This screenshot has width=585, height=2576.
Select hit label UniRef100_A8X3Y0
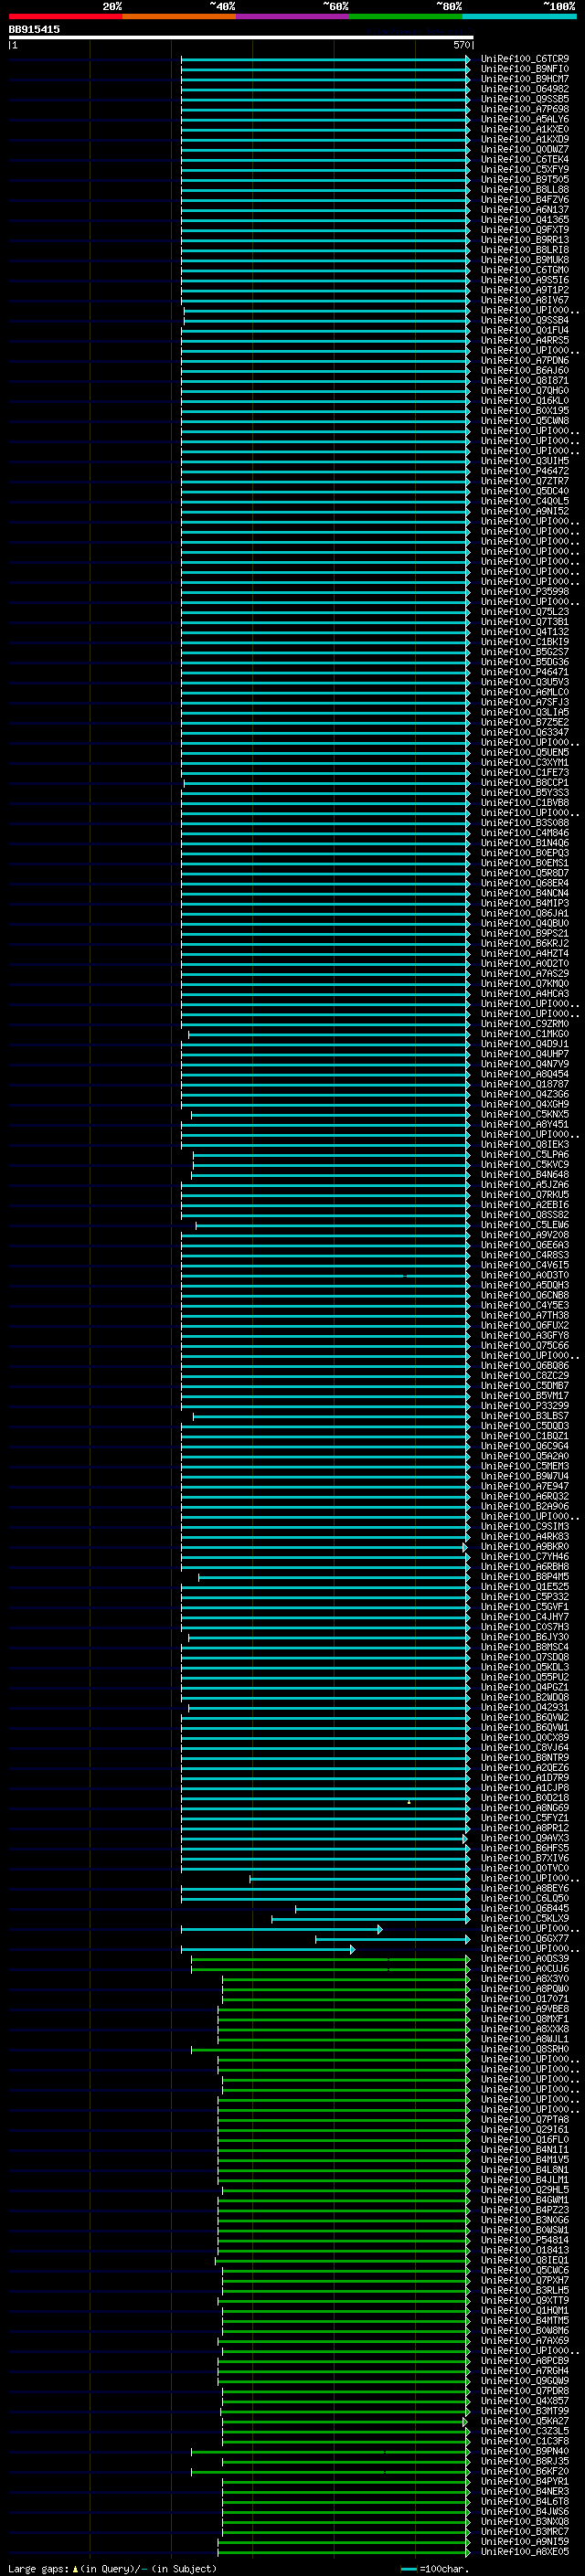(524, 1978)
